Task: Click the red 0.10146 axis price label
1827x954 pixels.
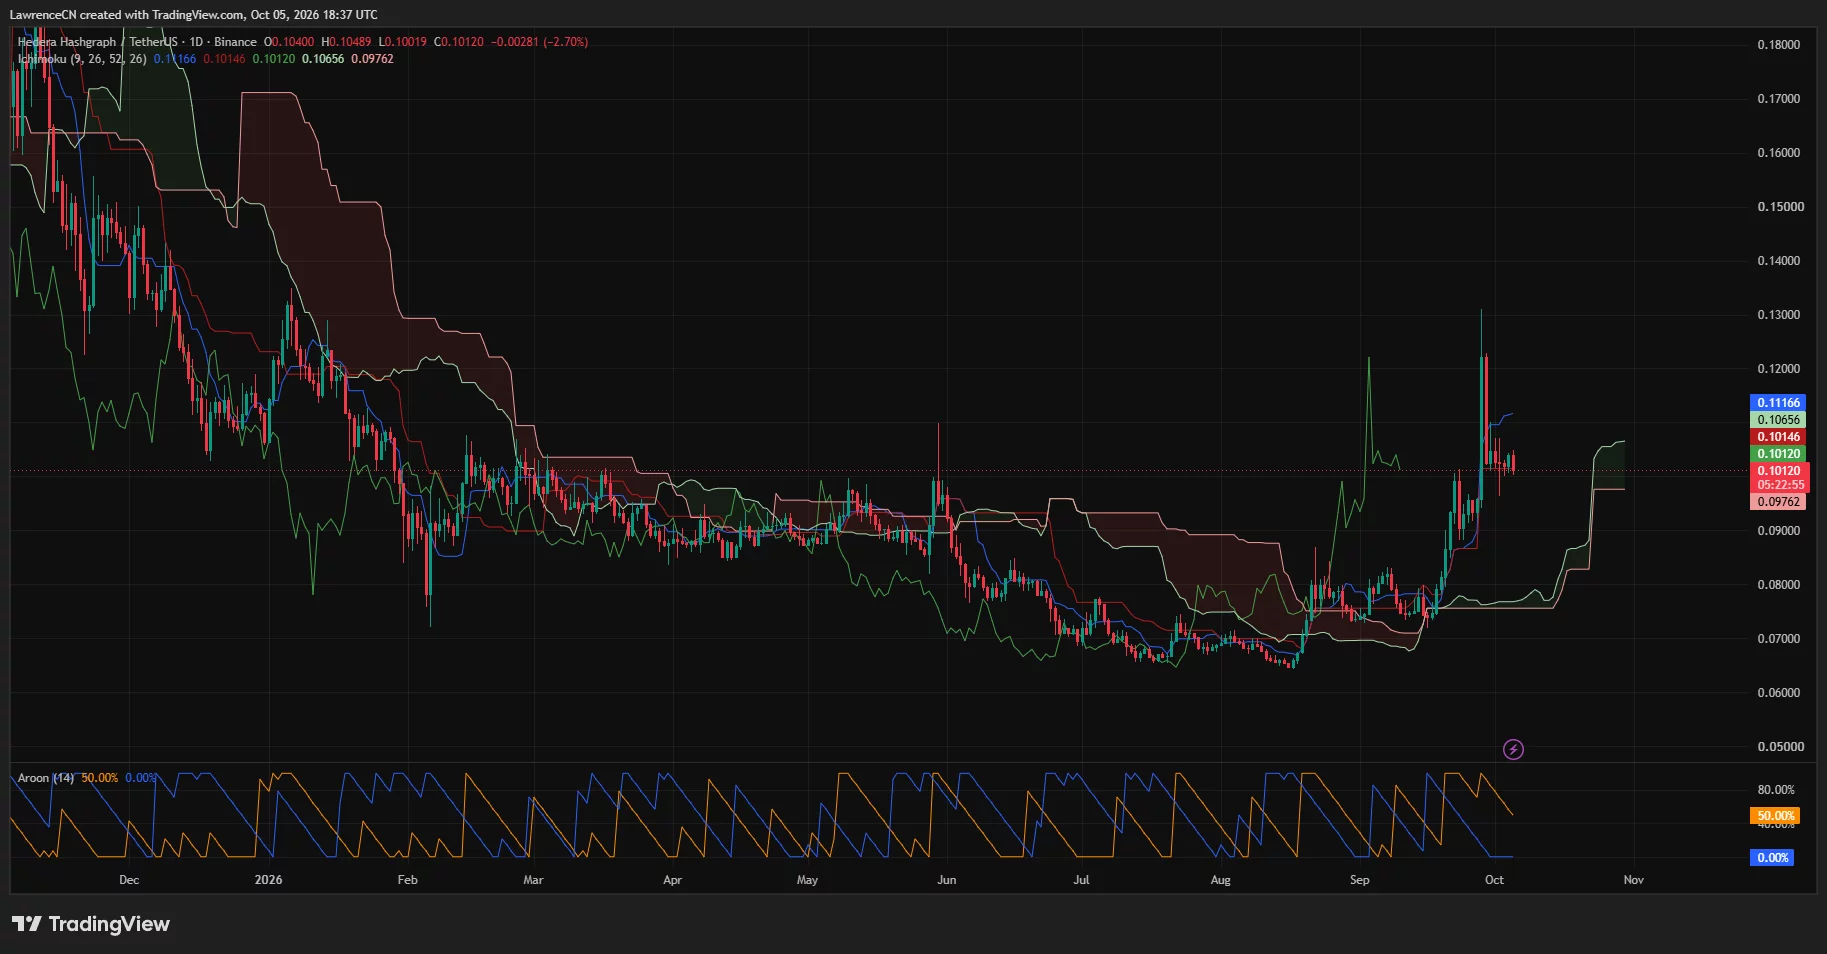Action: [x=1778, y=437]
